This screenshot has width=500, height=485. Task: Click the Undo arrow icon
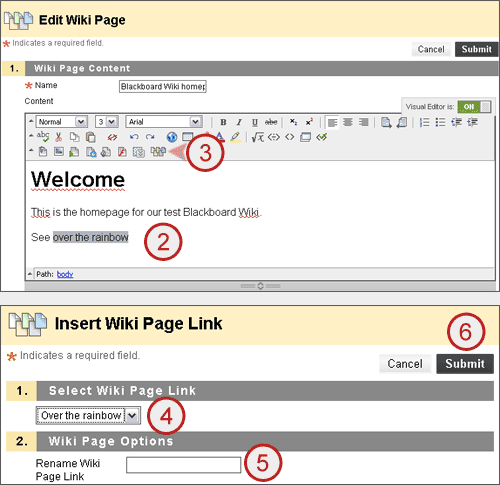[x=134, y=137]
